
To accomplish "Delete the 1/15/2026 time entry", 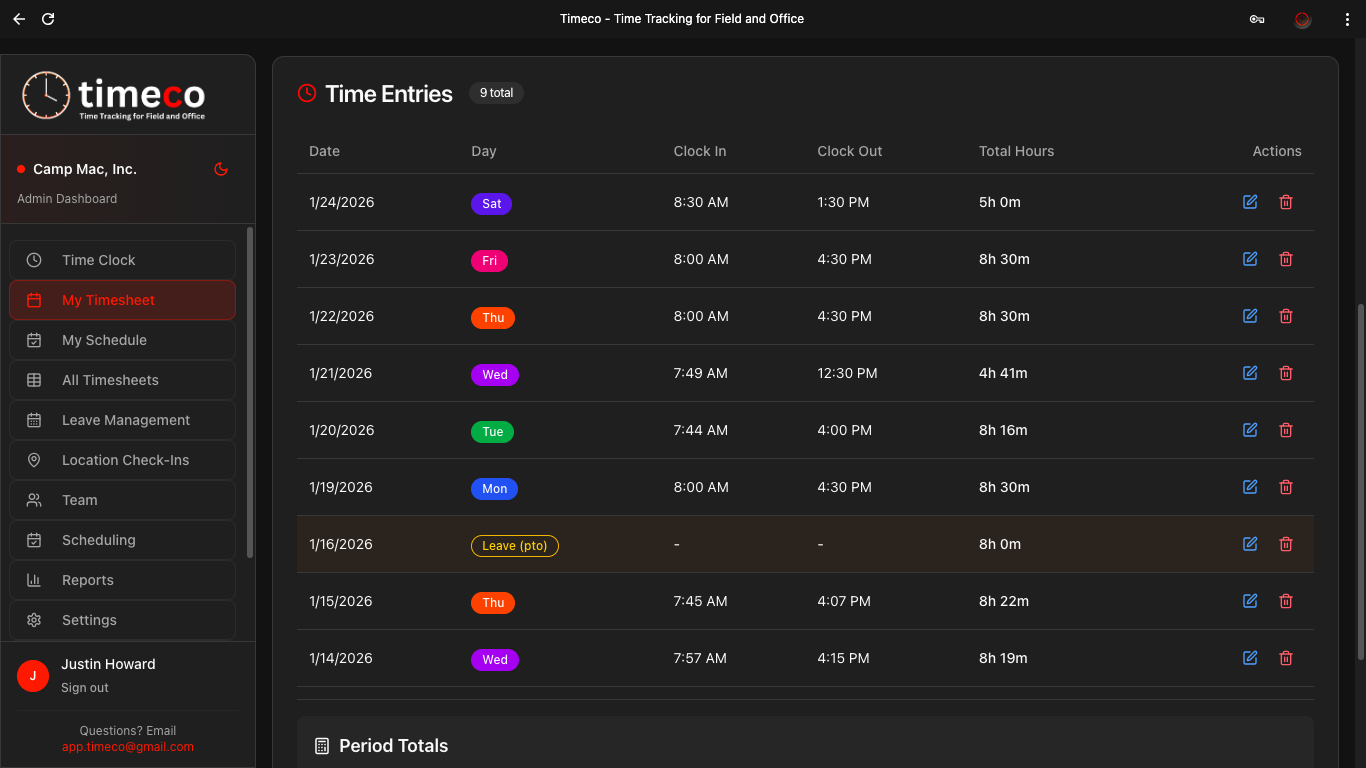I will point(1286,601).
